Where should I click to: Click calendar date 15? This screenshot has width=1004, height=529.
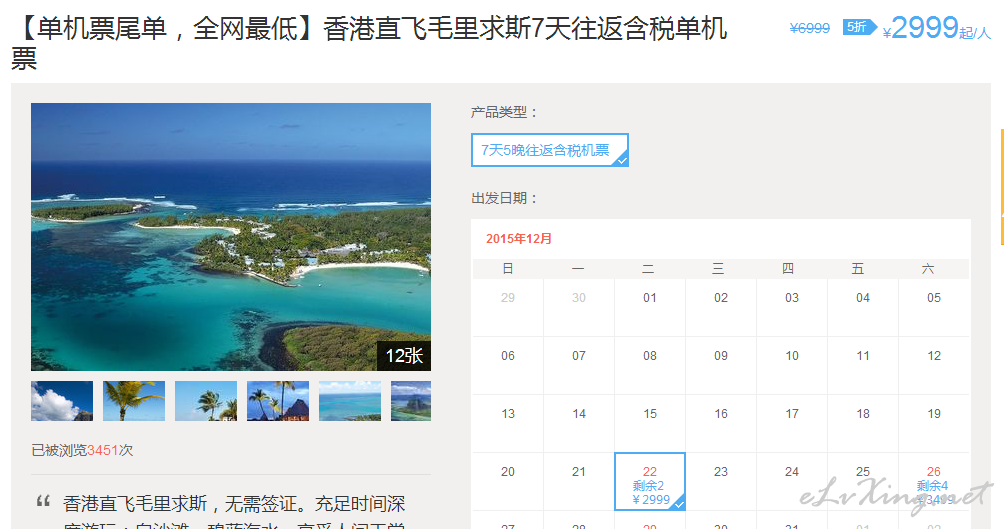point(650,414)
